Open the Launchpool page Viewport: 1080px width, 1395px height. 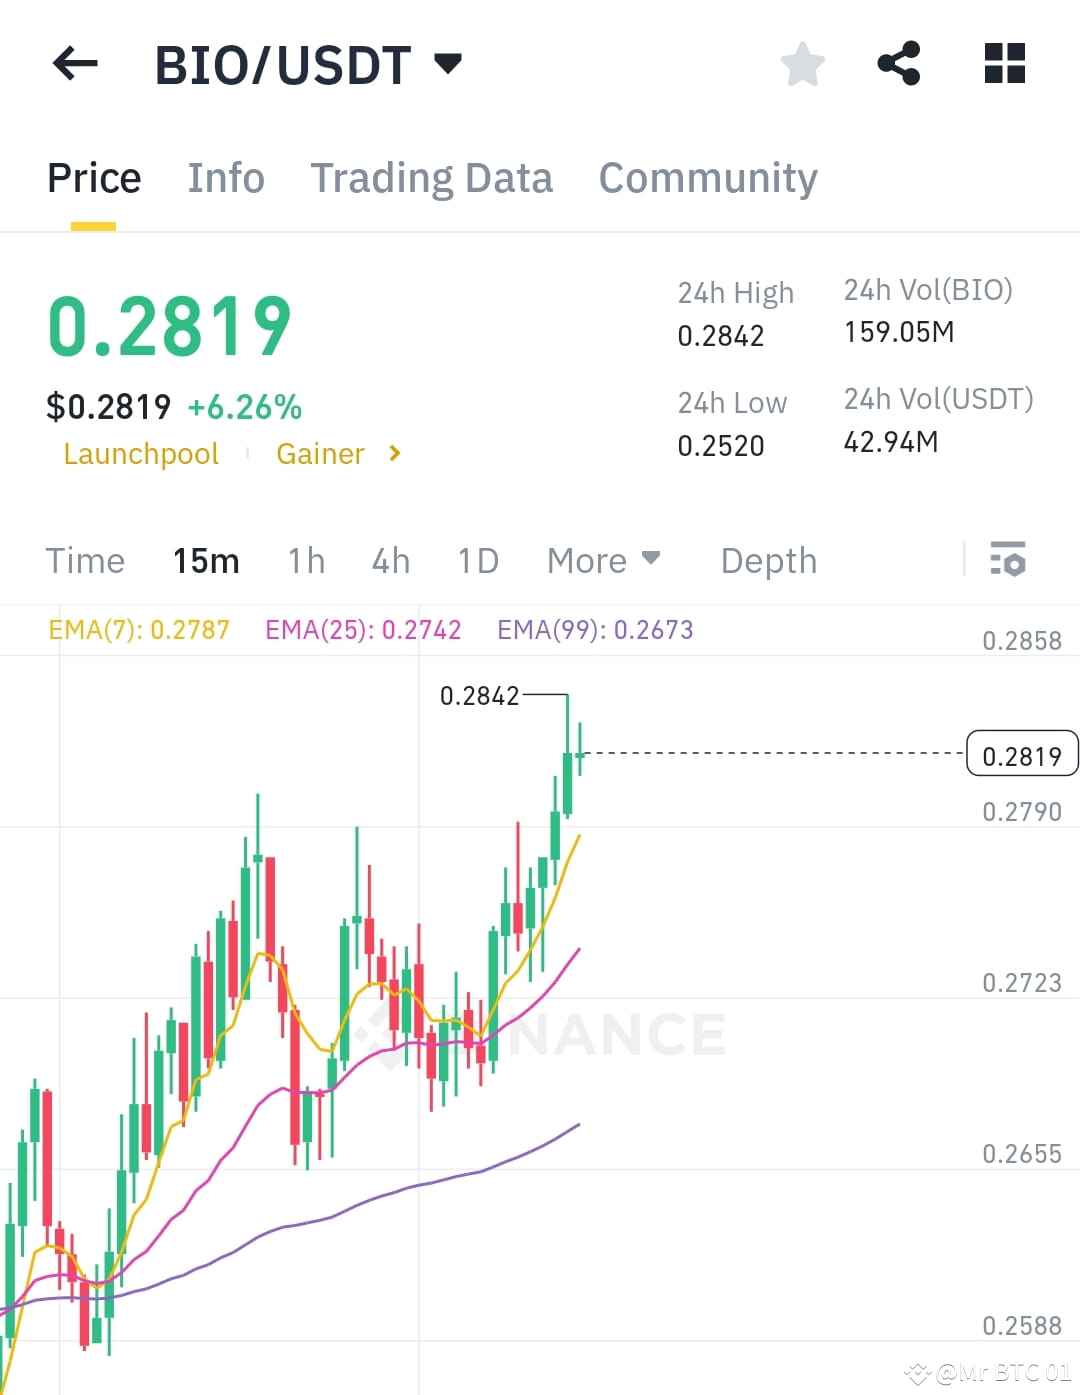(140, 453)
